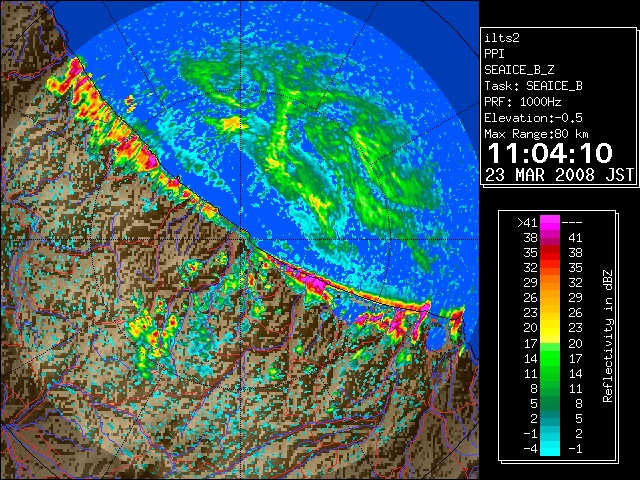Click the "ilts2" radar name text
640x480 pixels.
502,38
